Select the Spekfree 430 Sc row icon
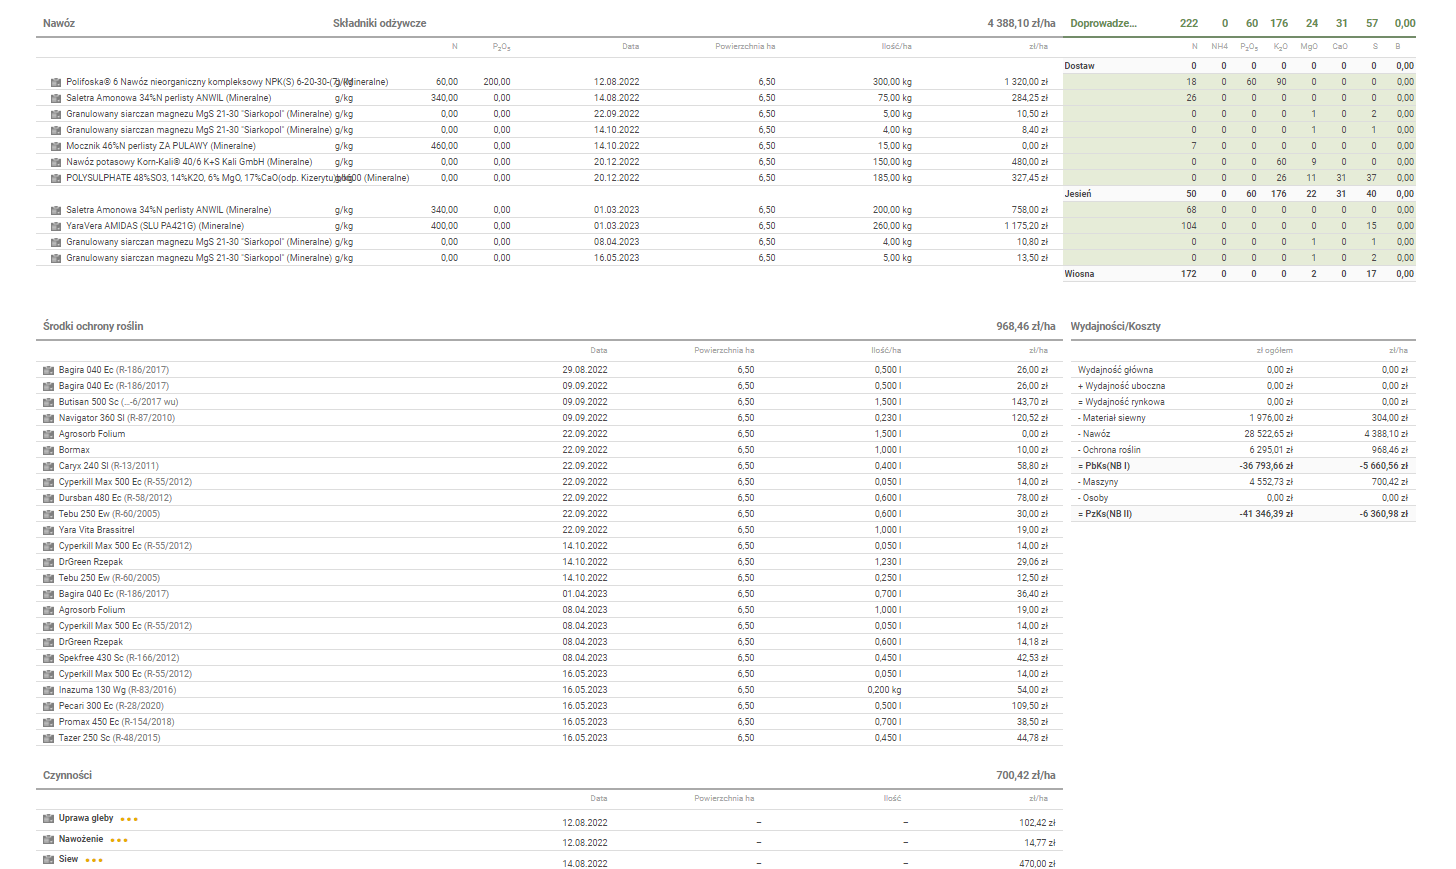 tap(48, 658)
